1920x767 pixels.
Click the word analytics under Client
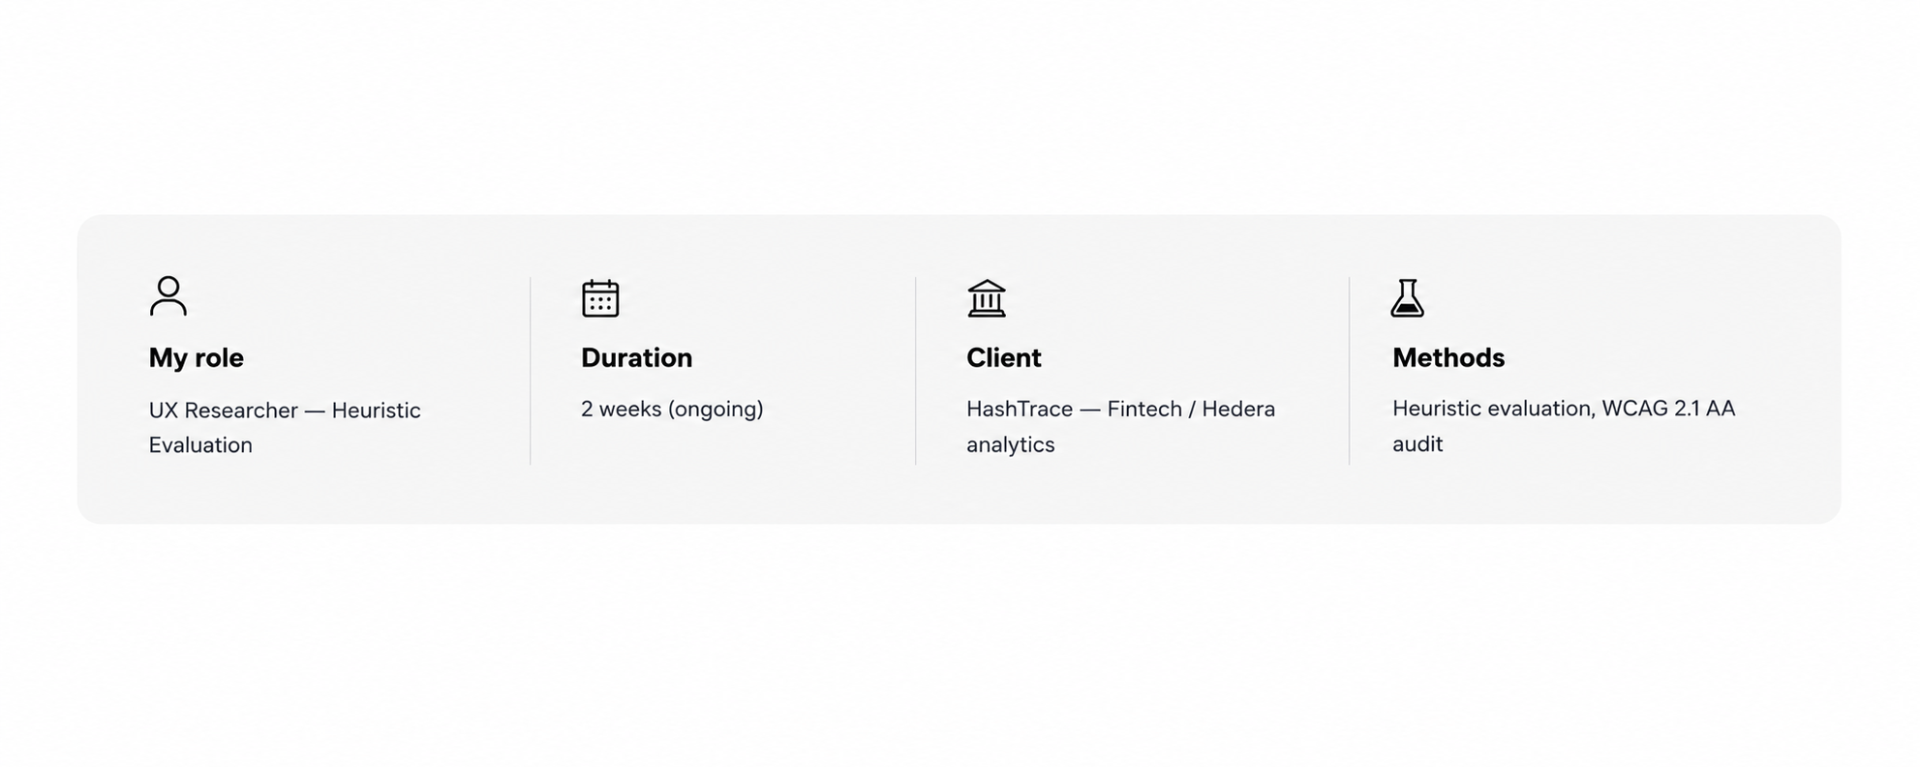click(1010, 445)
